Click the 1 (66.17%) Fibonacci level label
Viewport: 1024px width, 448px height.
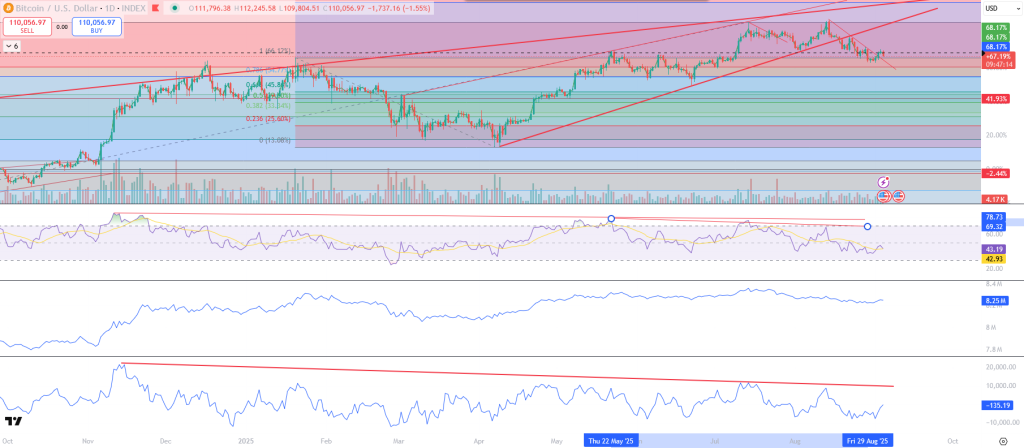pos(276,51)
